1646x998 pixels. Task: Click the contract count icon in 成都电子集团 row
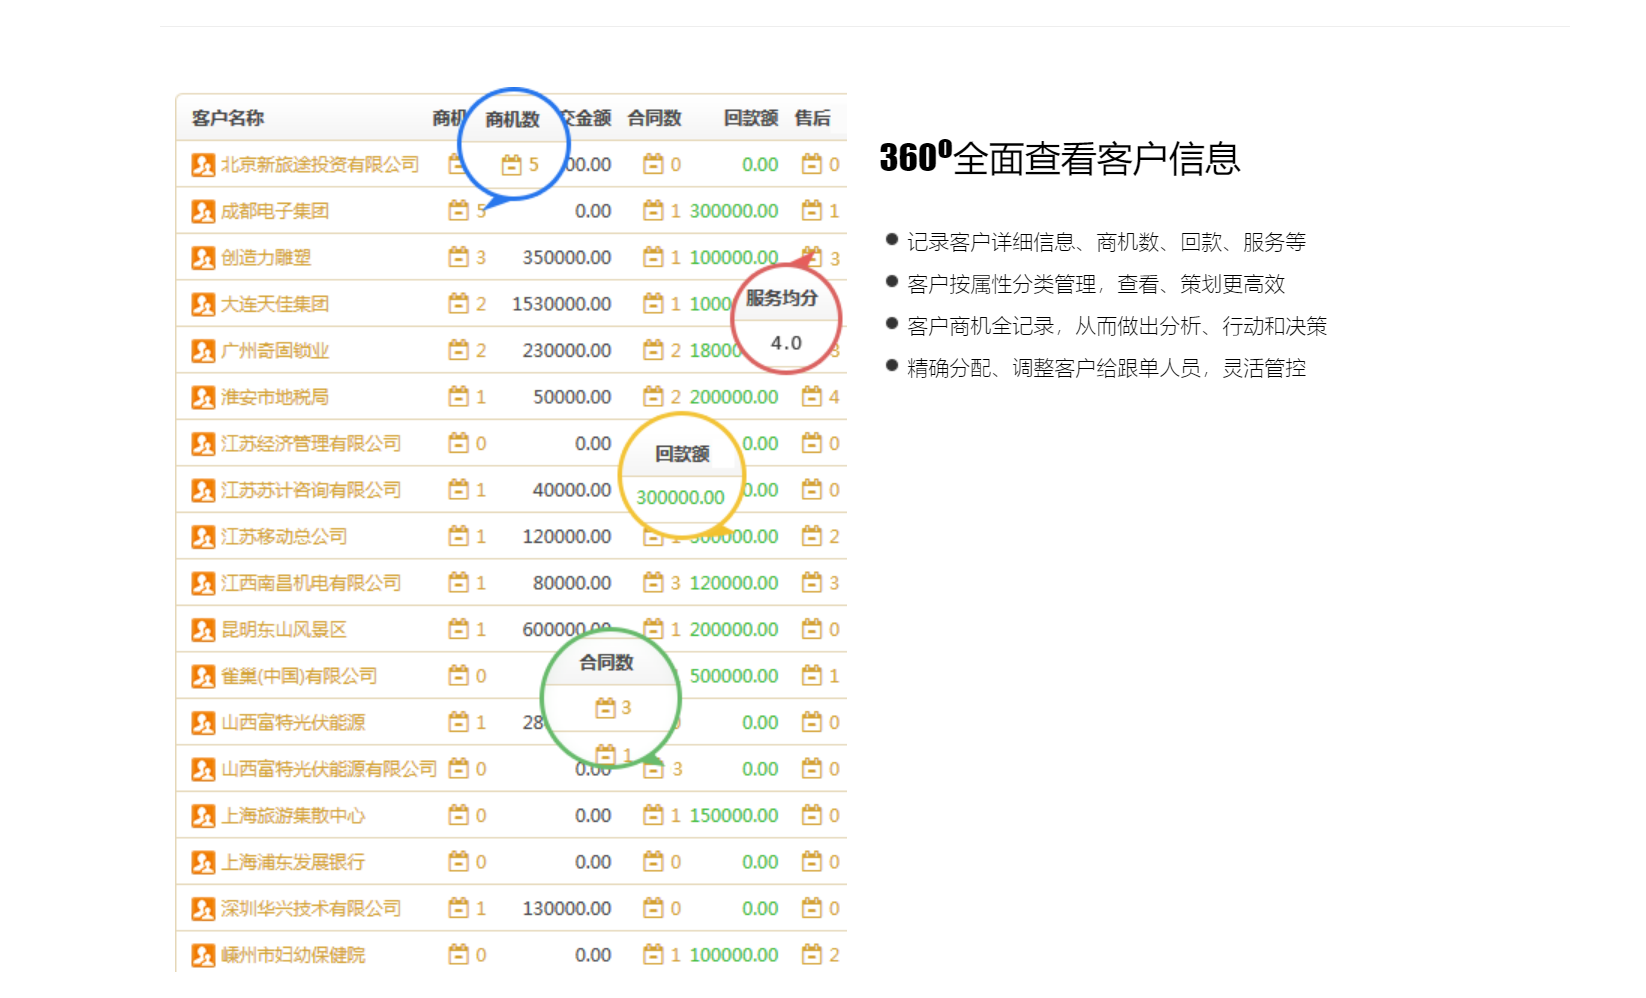coord(653,211)
